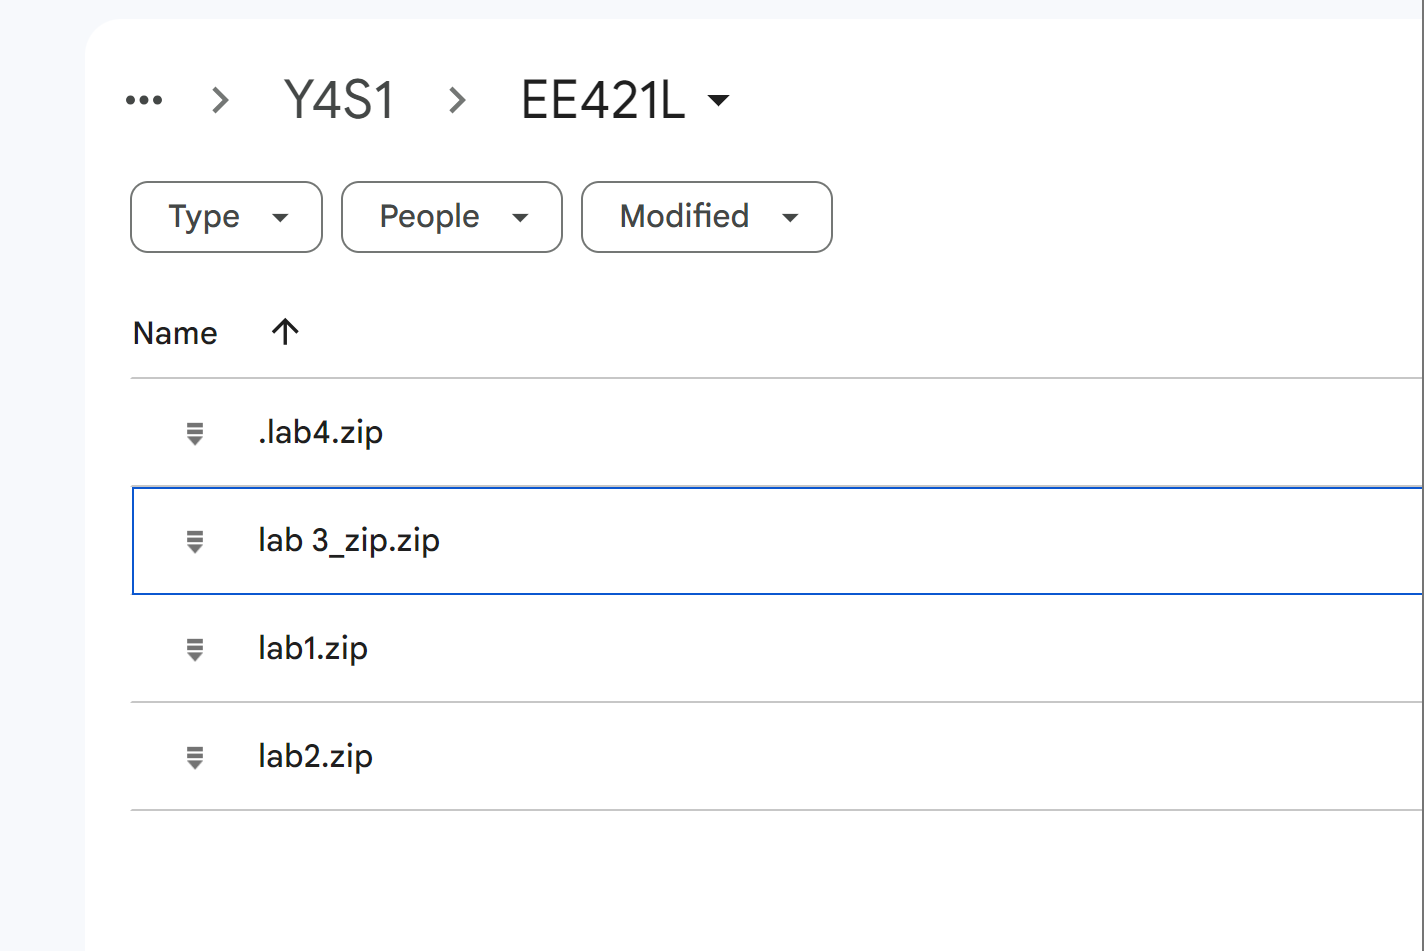The width and height of the screenshot is (1424, 951).
Task: Open the People filter dropdown
Action: (451, 217)
